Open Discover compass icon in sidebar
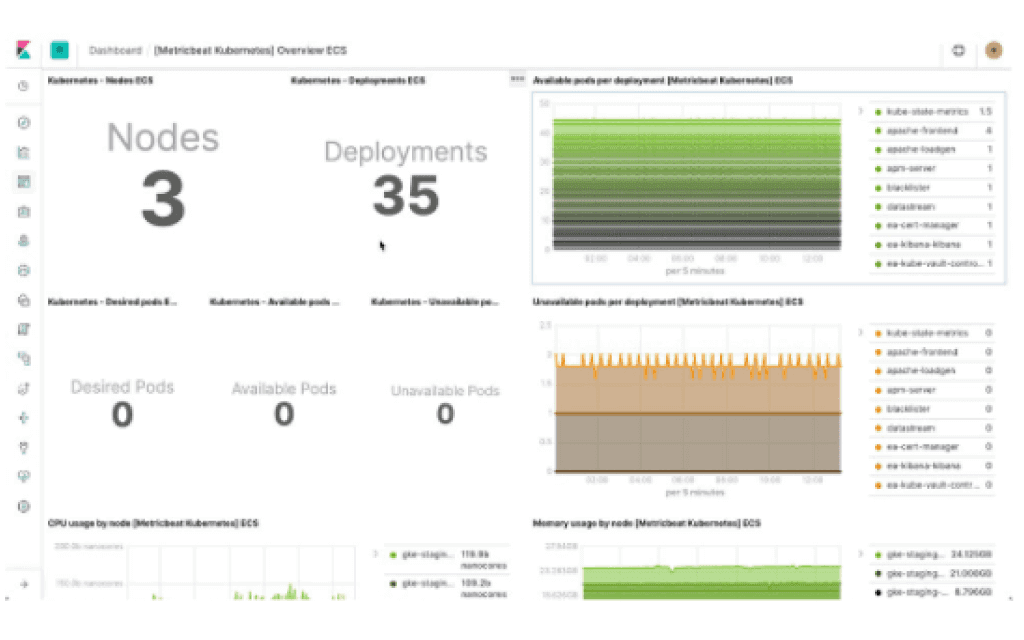 click(x=23, y=123)
